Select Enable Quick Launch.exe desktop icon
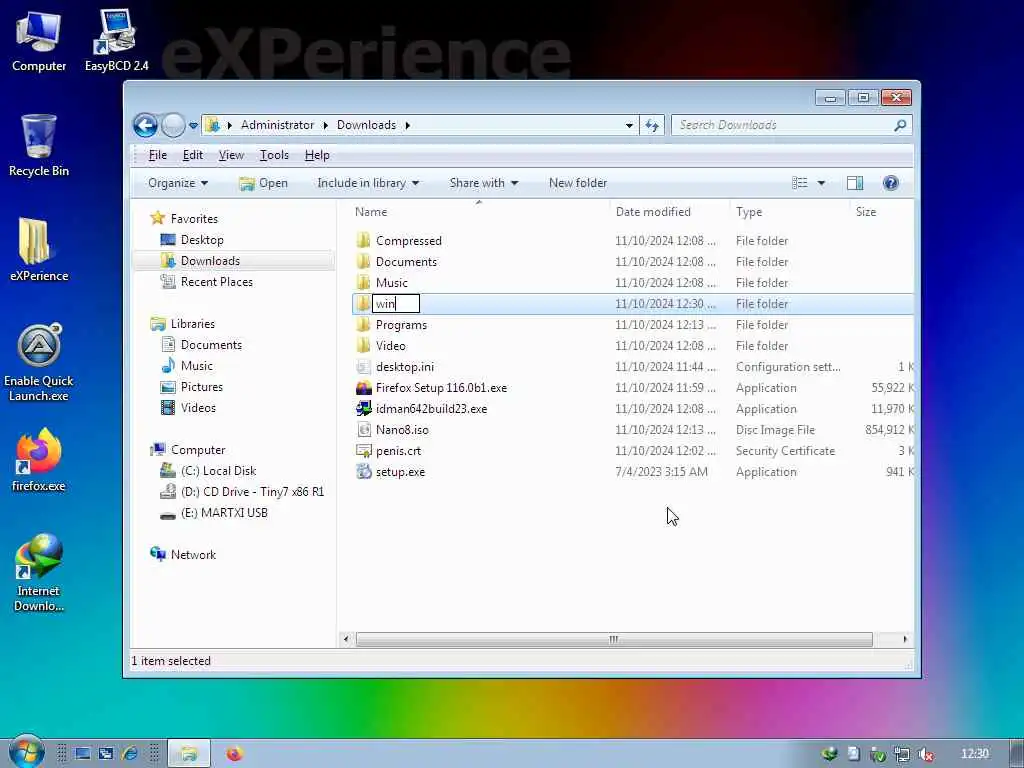Screen dimensions: 1024x768 (x=39, y=362)
